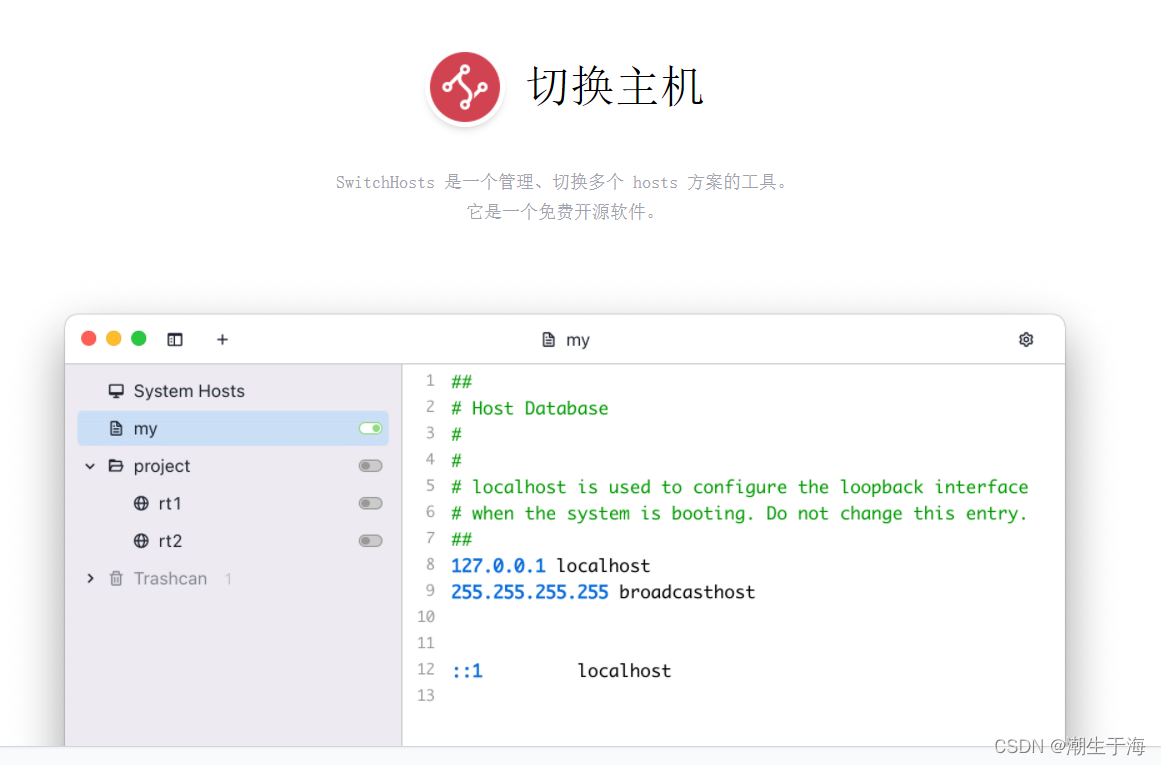Minimize the window with yellow button
Image resolution: width=1161 pixels, height=765 pixels.
tap(113, 338)
